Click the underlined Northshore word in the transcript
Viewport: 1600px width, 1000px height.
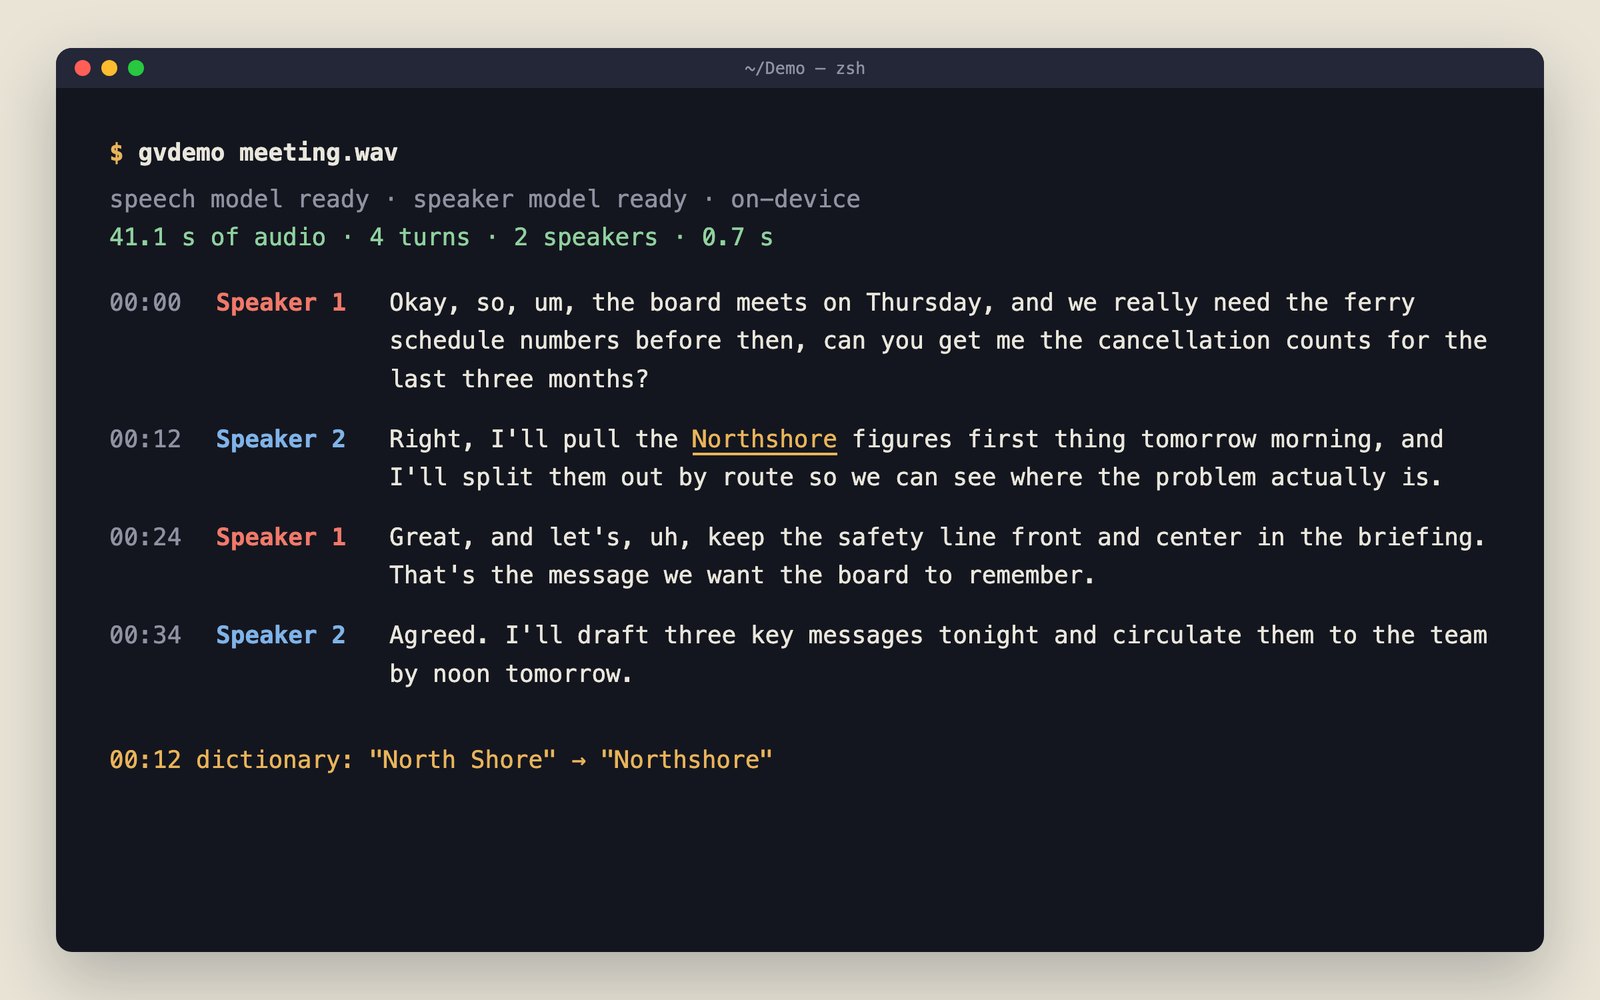click(764, 440)
